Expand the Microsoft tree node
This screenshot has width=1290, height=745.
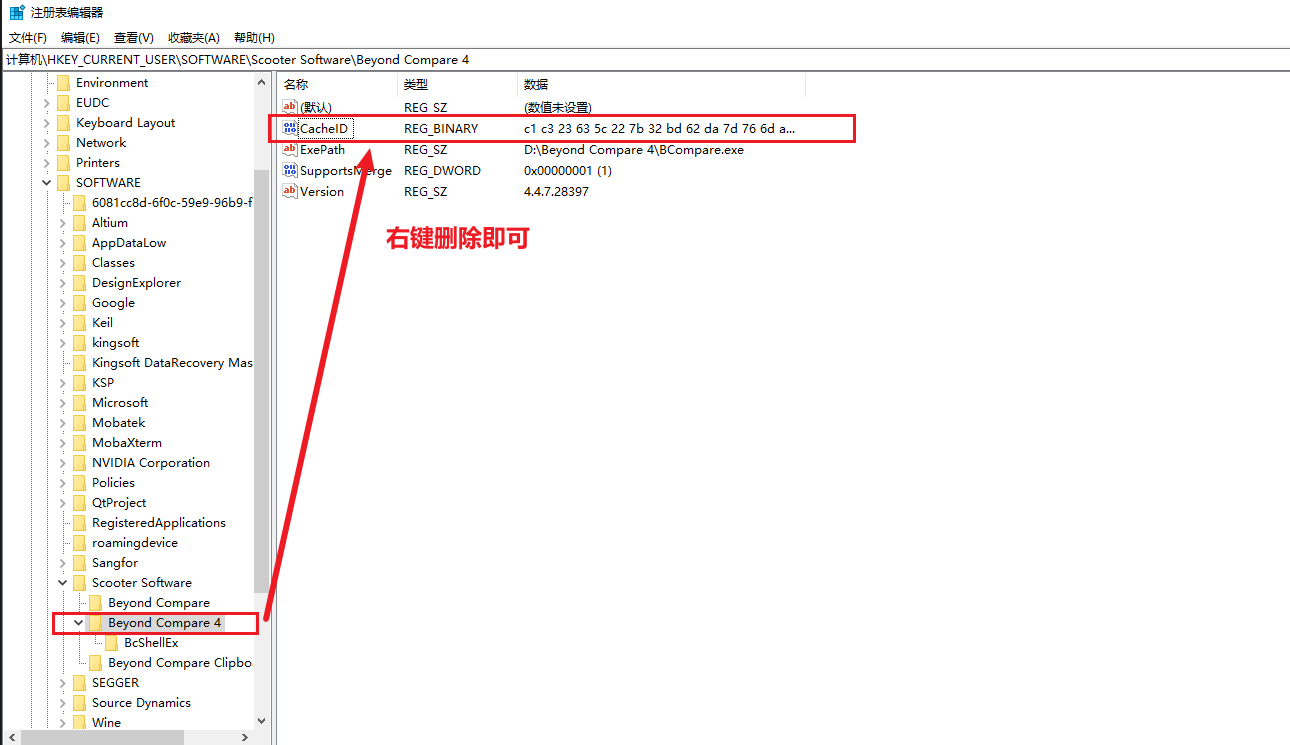click(63, 403)
